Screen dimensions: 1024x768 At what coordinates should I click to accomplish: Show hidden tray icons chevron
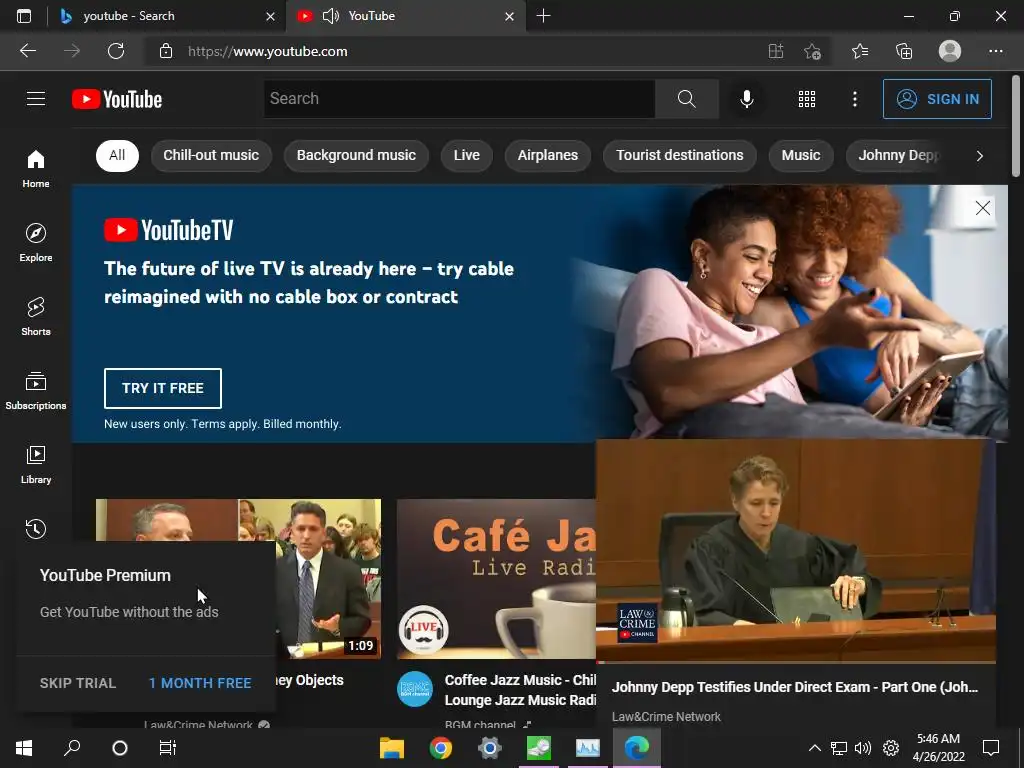[814, 748]
